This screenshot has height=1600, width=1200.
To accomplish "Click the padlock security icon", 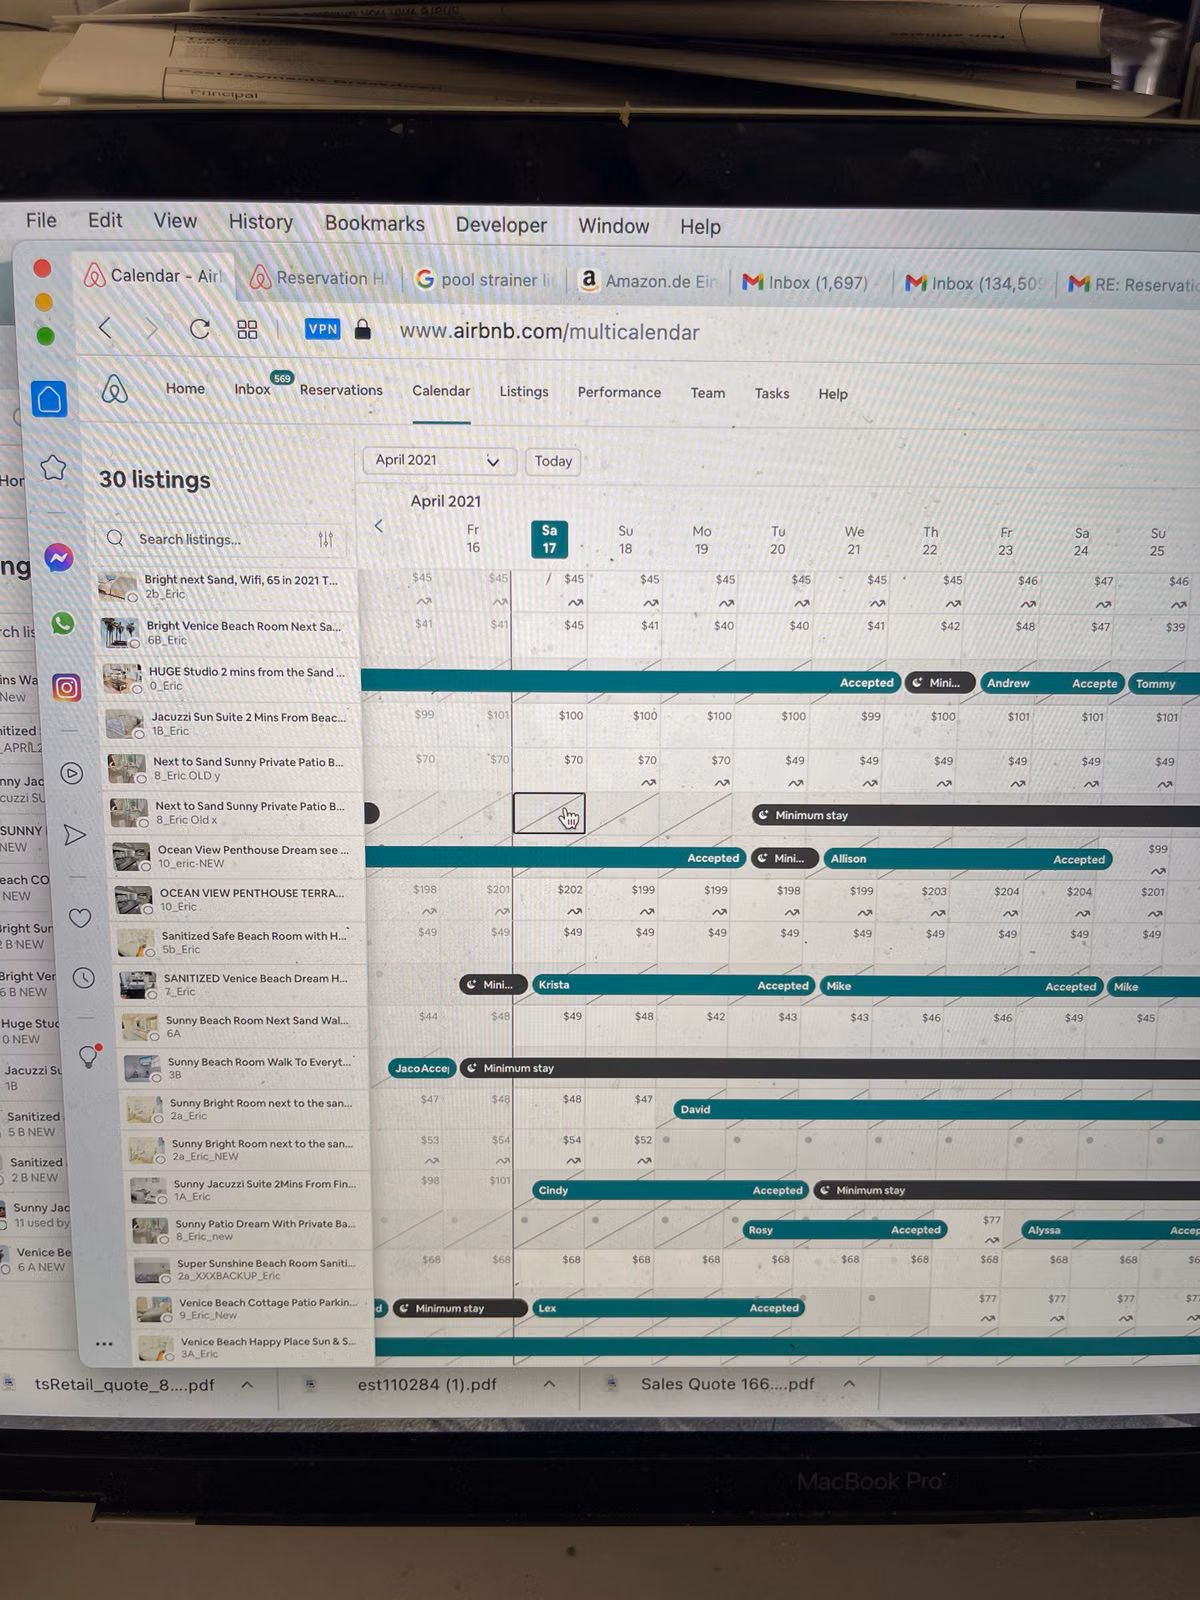I will 363,329.
